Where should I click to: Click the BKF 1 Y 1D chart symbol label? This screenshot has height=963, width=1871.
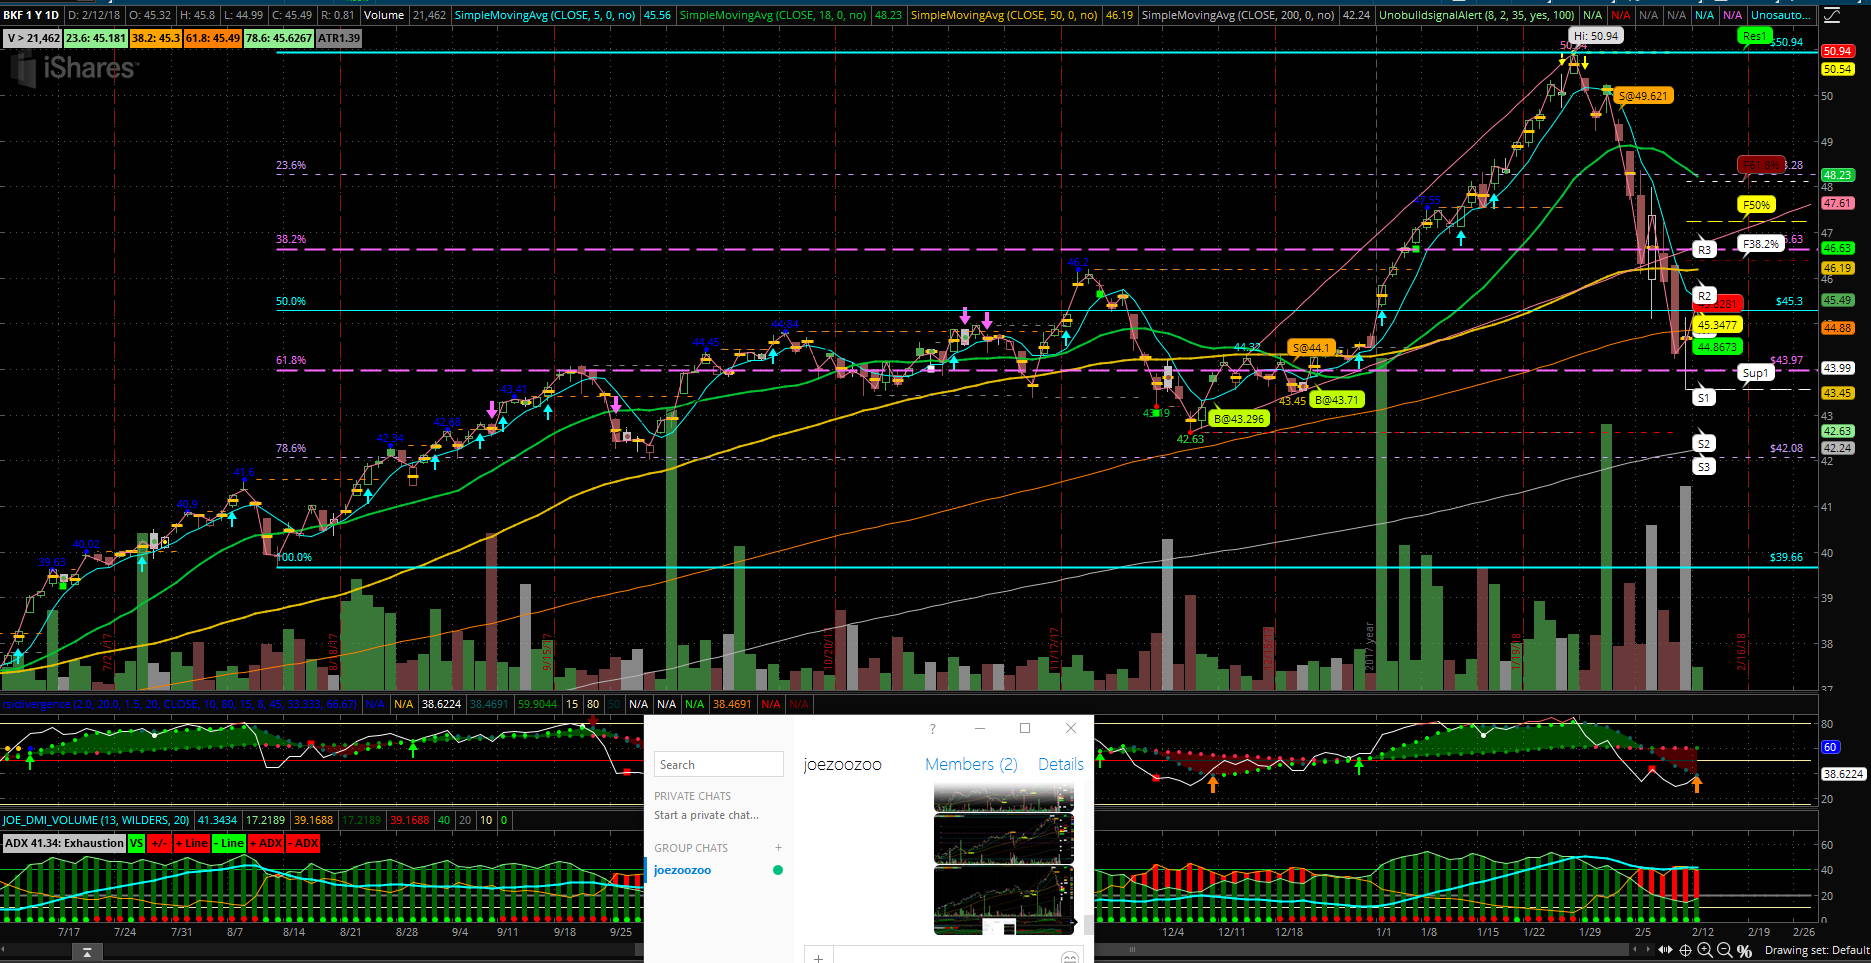coord(31,15)
